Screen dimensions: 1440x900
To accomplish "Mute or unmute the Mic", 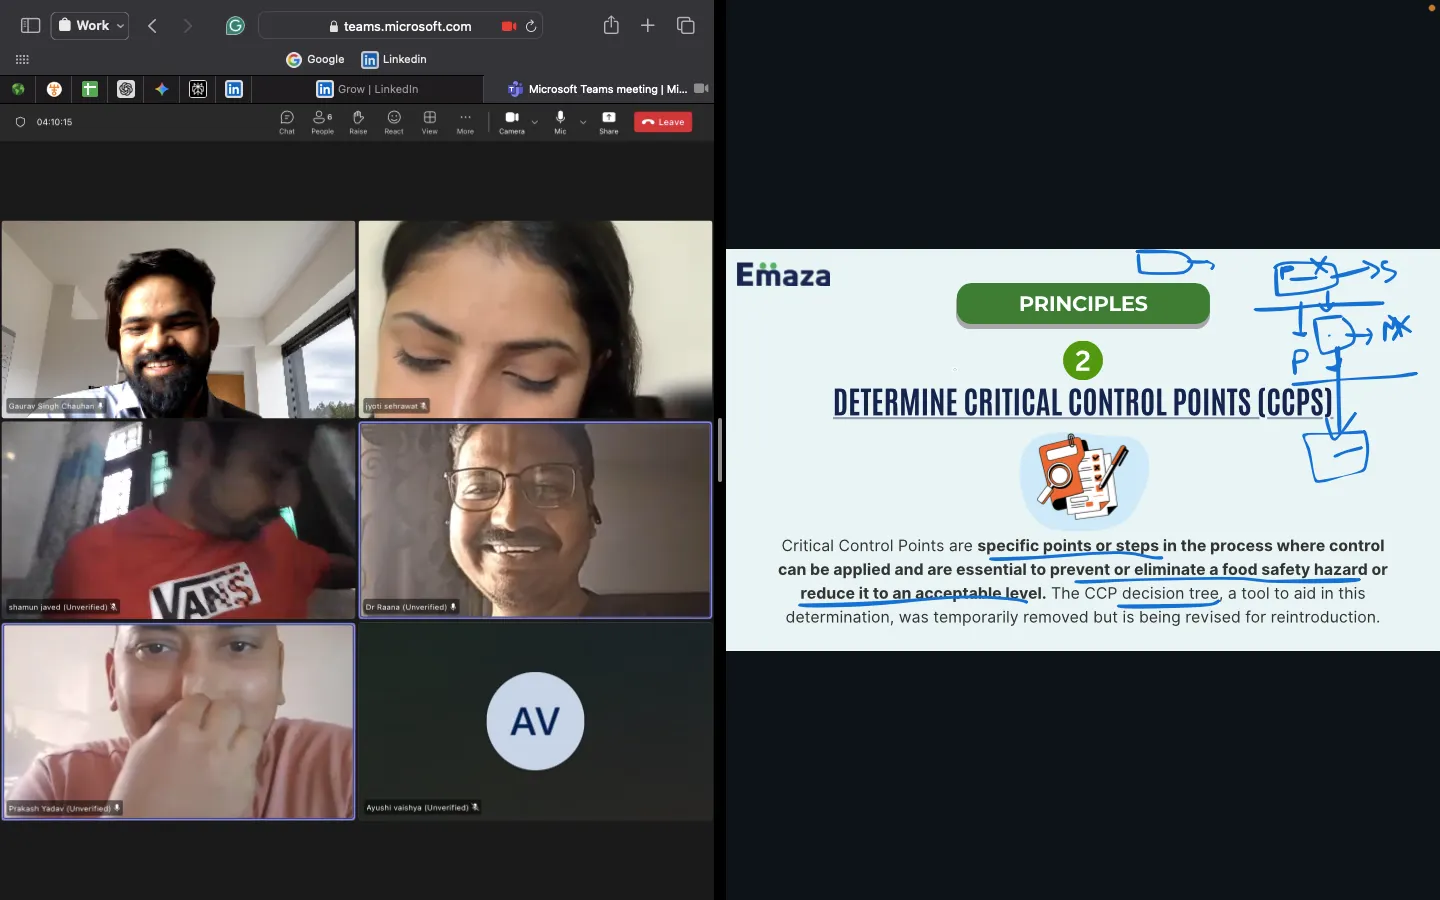I will click(560, 122).
